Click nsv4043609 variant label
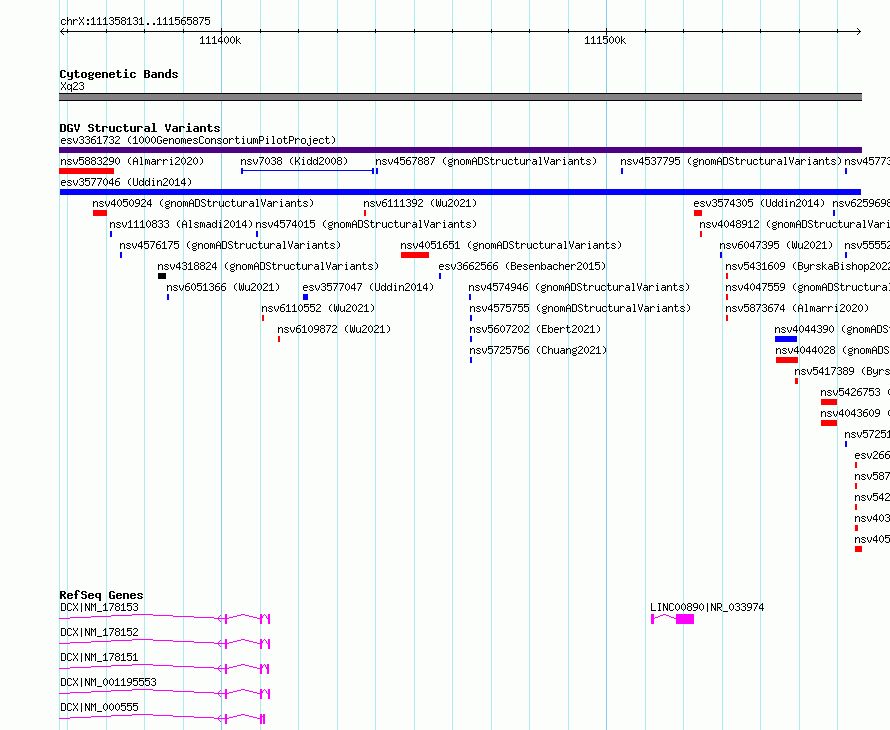 (855, 413)
